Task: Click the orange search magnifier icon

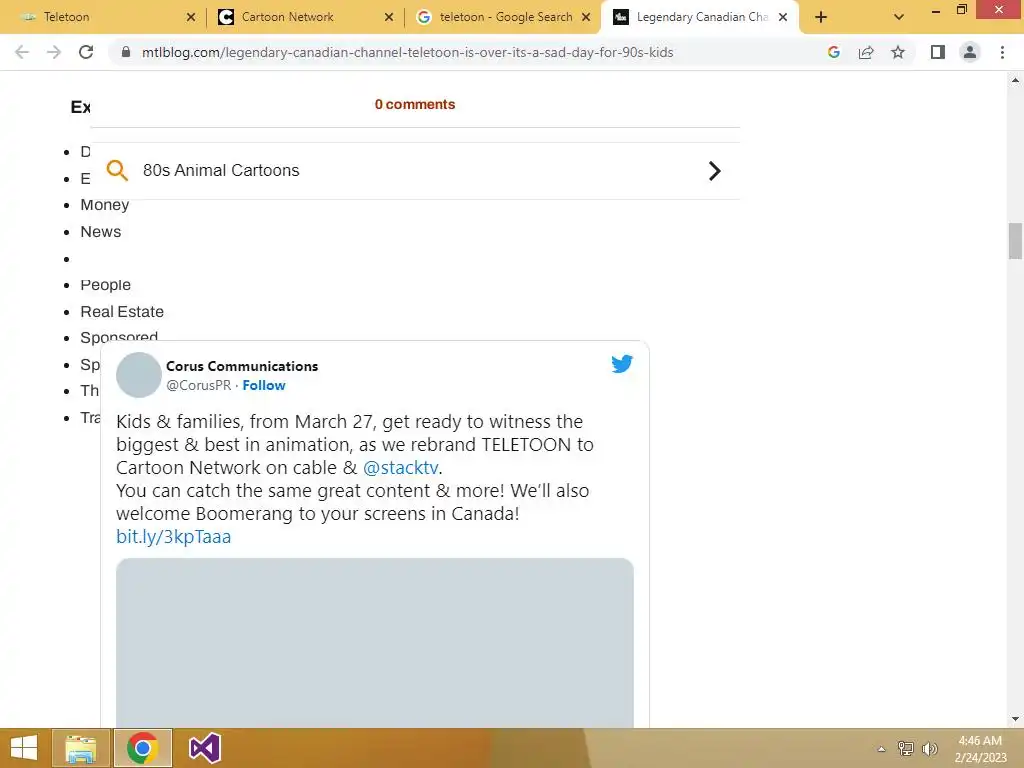Action: (x=117, y=170)
